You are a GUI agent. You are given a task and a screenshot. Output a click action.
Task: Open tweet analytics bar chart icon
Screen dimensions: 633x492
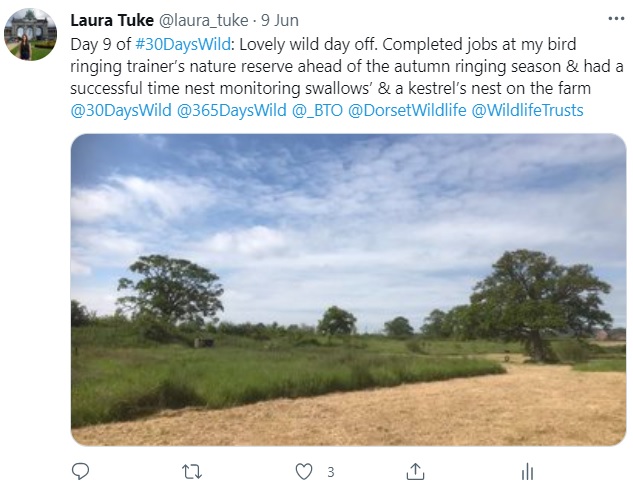(527, 471)
